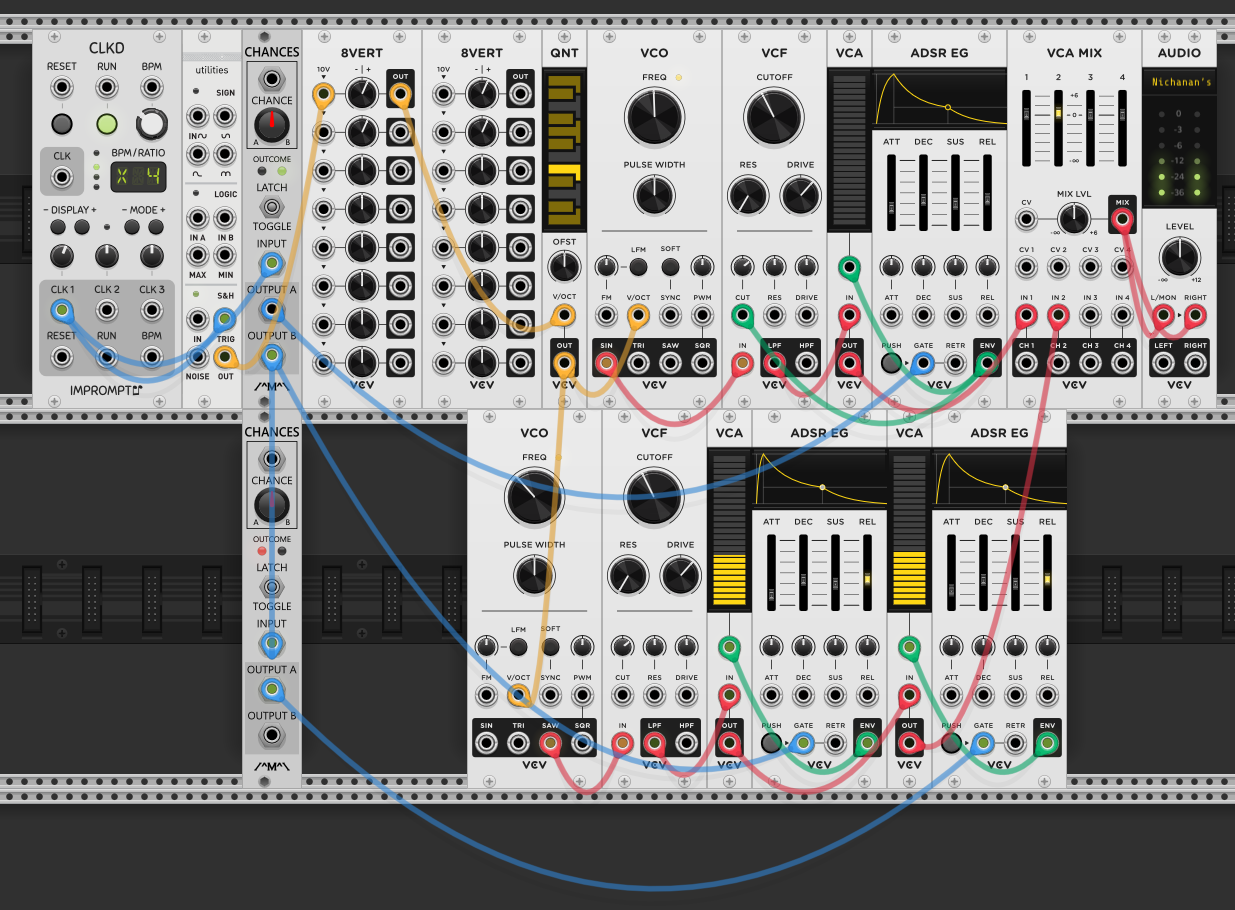Click the RESET push button on CLKD
Viewport: 1235px width, 910px height.
click(x=61, y=124)
